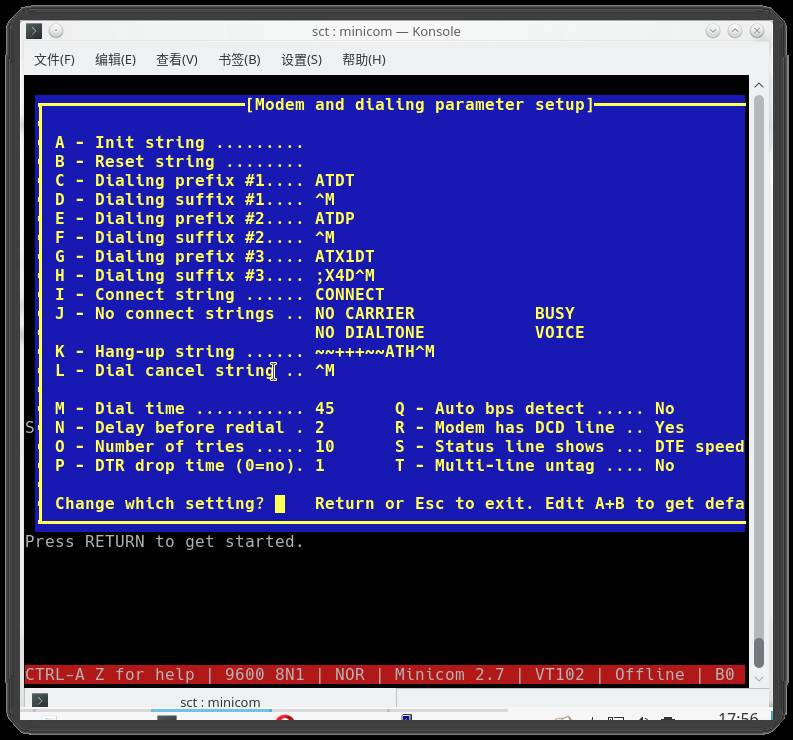Click the 'ATX1DT' dialing prefix #3 value
Screen dimensions: 793x740
[344, 256]
